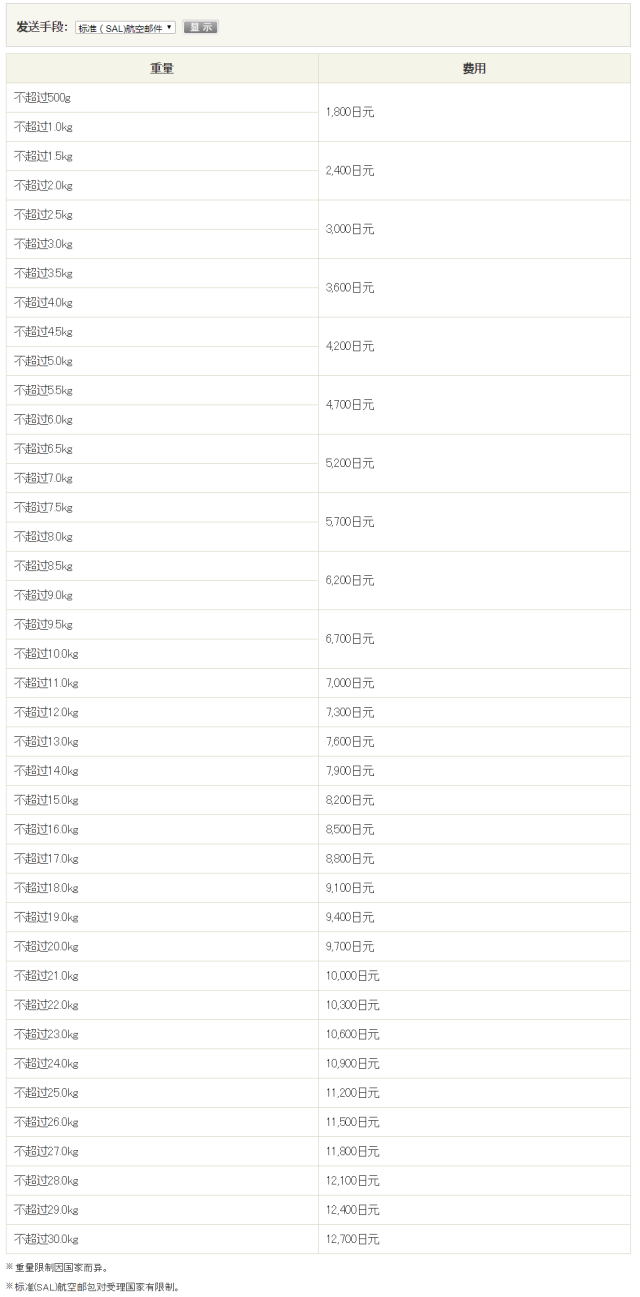Click the 费用 column header
Image resolution: width=640 pixels, height=1297 pixels.
point(474,68)
